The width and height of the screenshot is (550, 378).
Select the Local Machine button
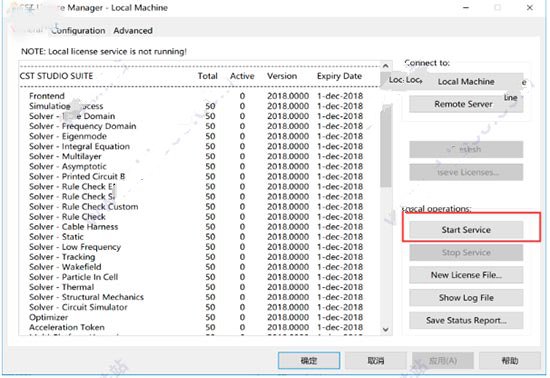pos(466,82)
